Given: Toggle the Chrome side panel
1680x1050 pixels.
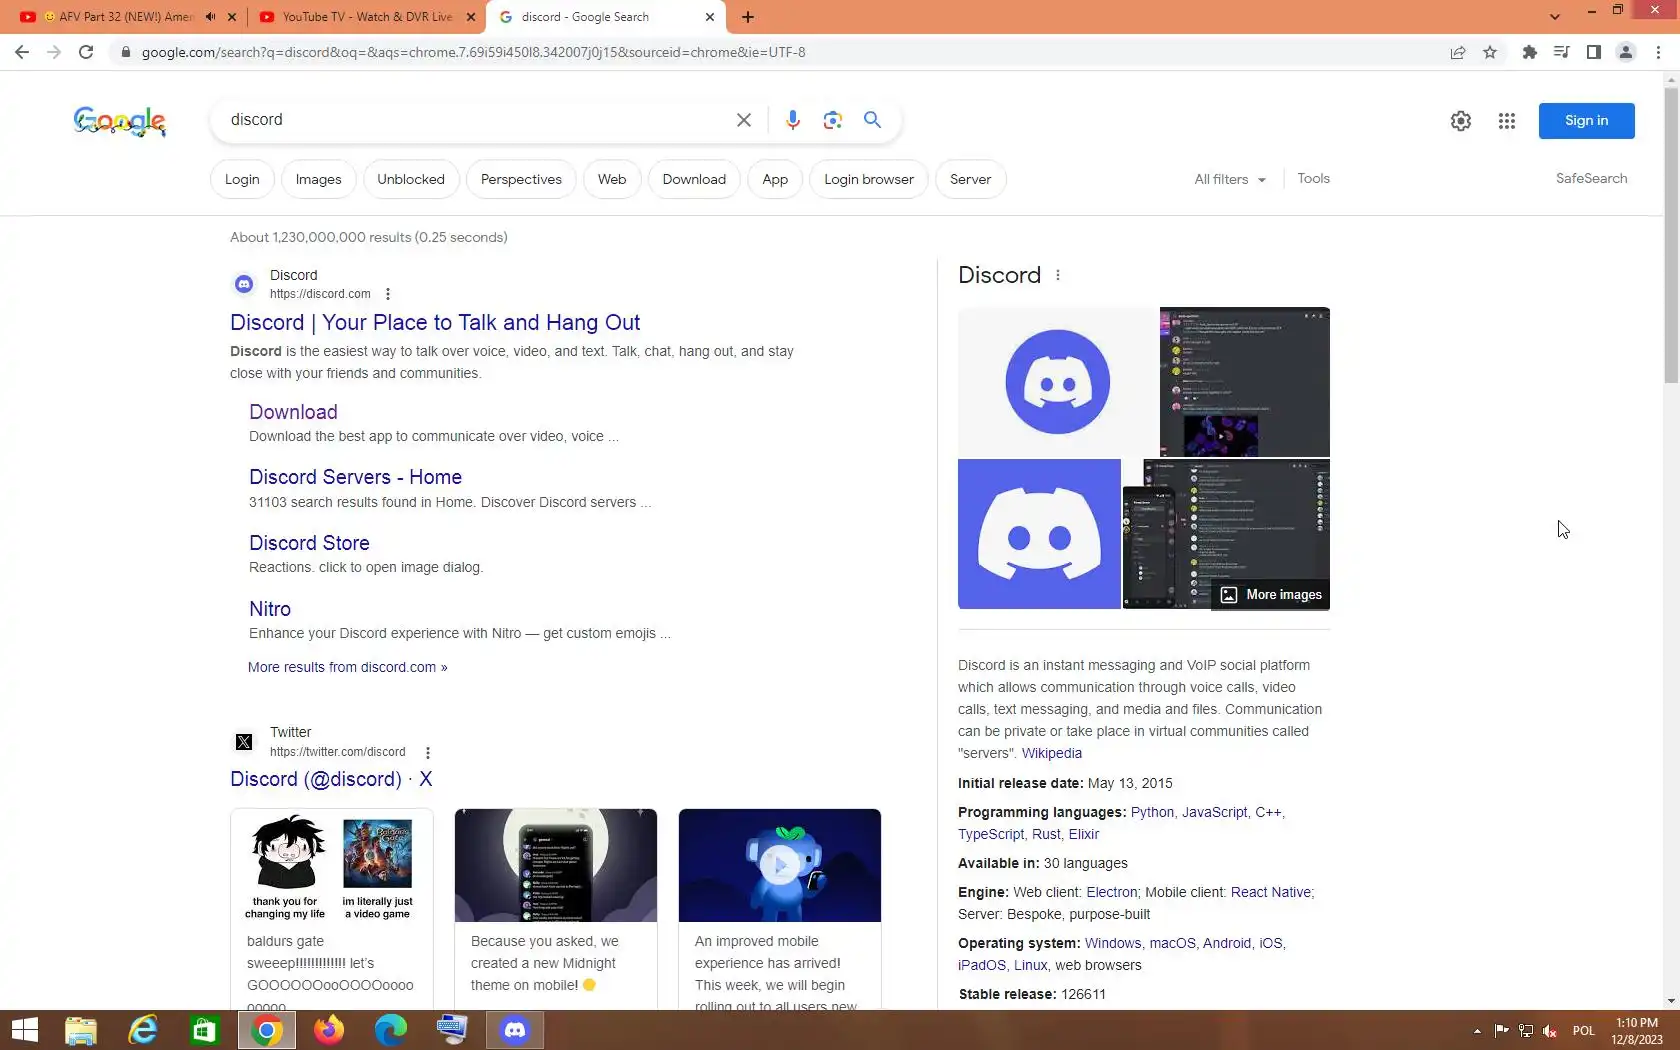Looking at the screenshot, I should tap(1594, 52).
